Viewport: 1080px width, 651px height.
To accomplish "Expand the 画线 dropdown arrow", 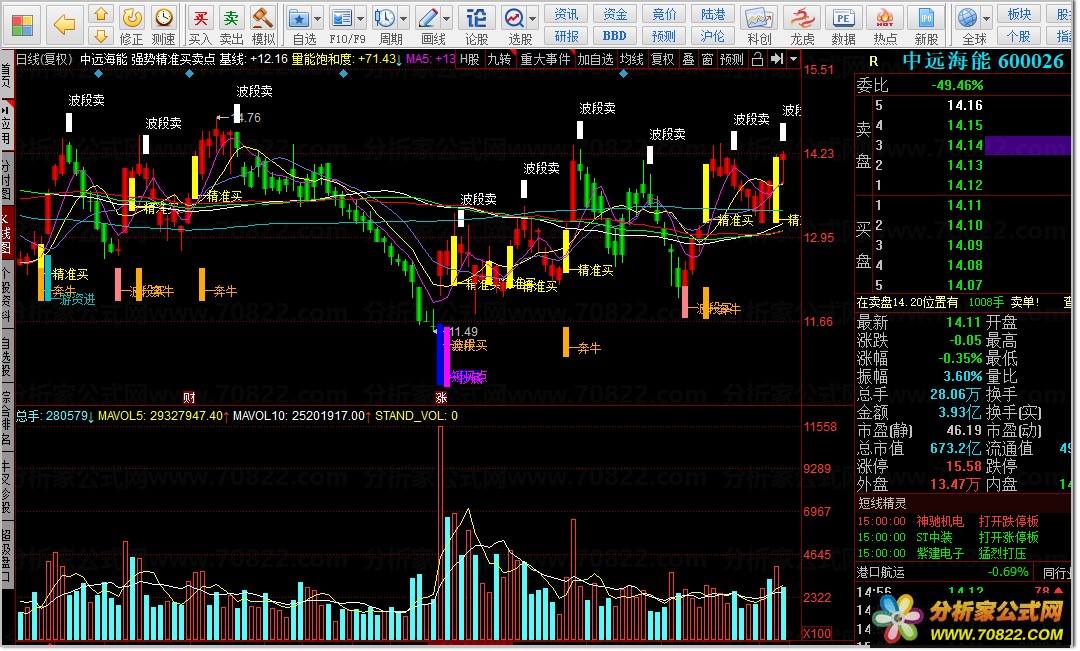I will pos(447,19).
